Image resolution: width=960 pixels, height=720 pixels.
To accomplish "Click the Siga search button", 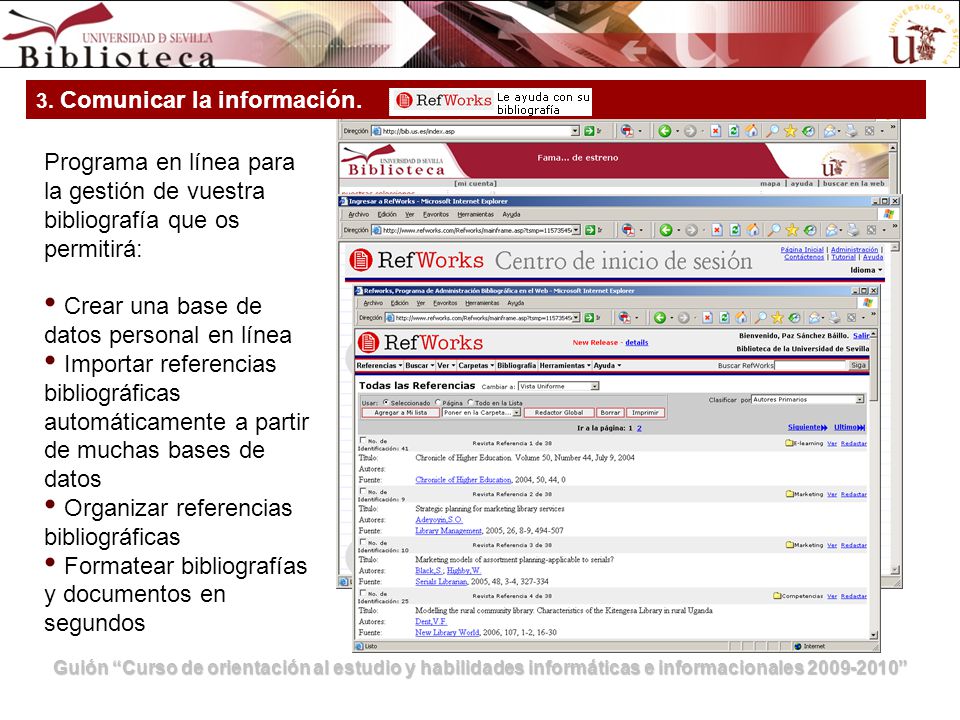I will coord(858,365).
